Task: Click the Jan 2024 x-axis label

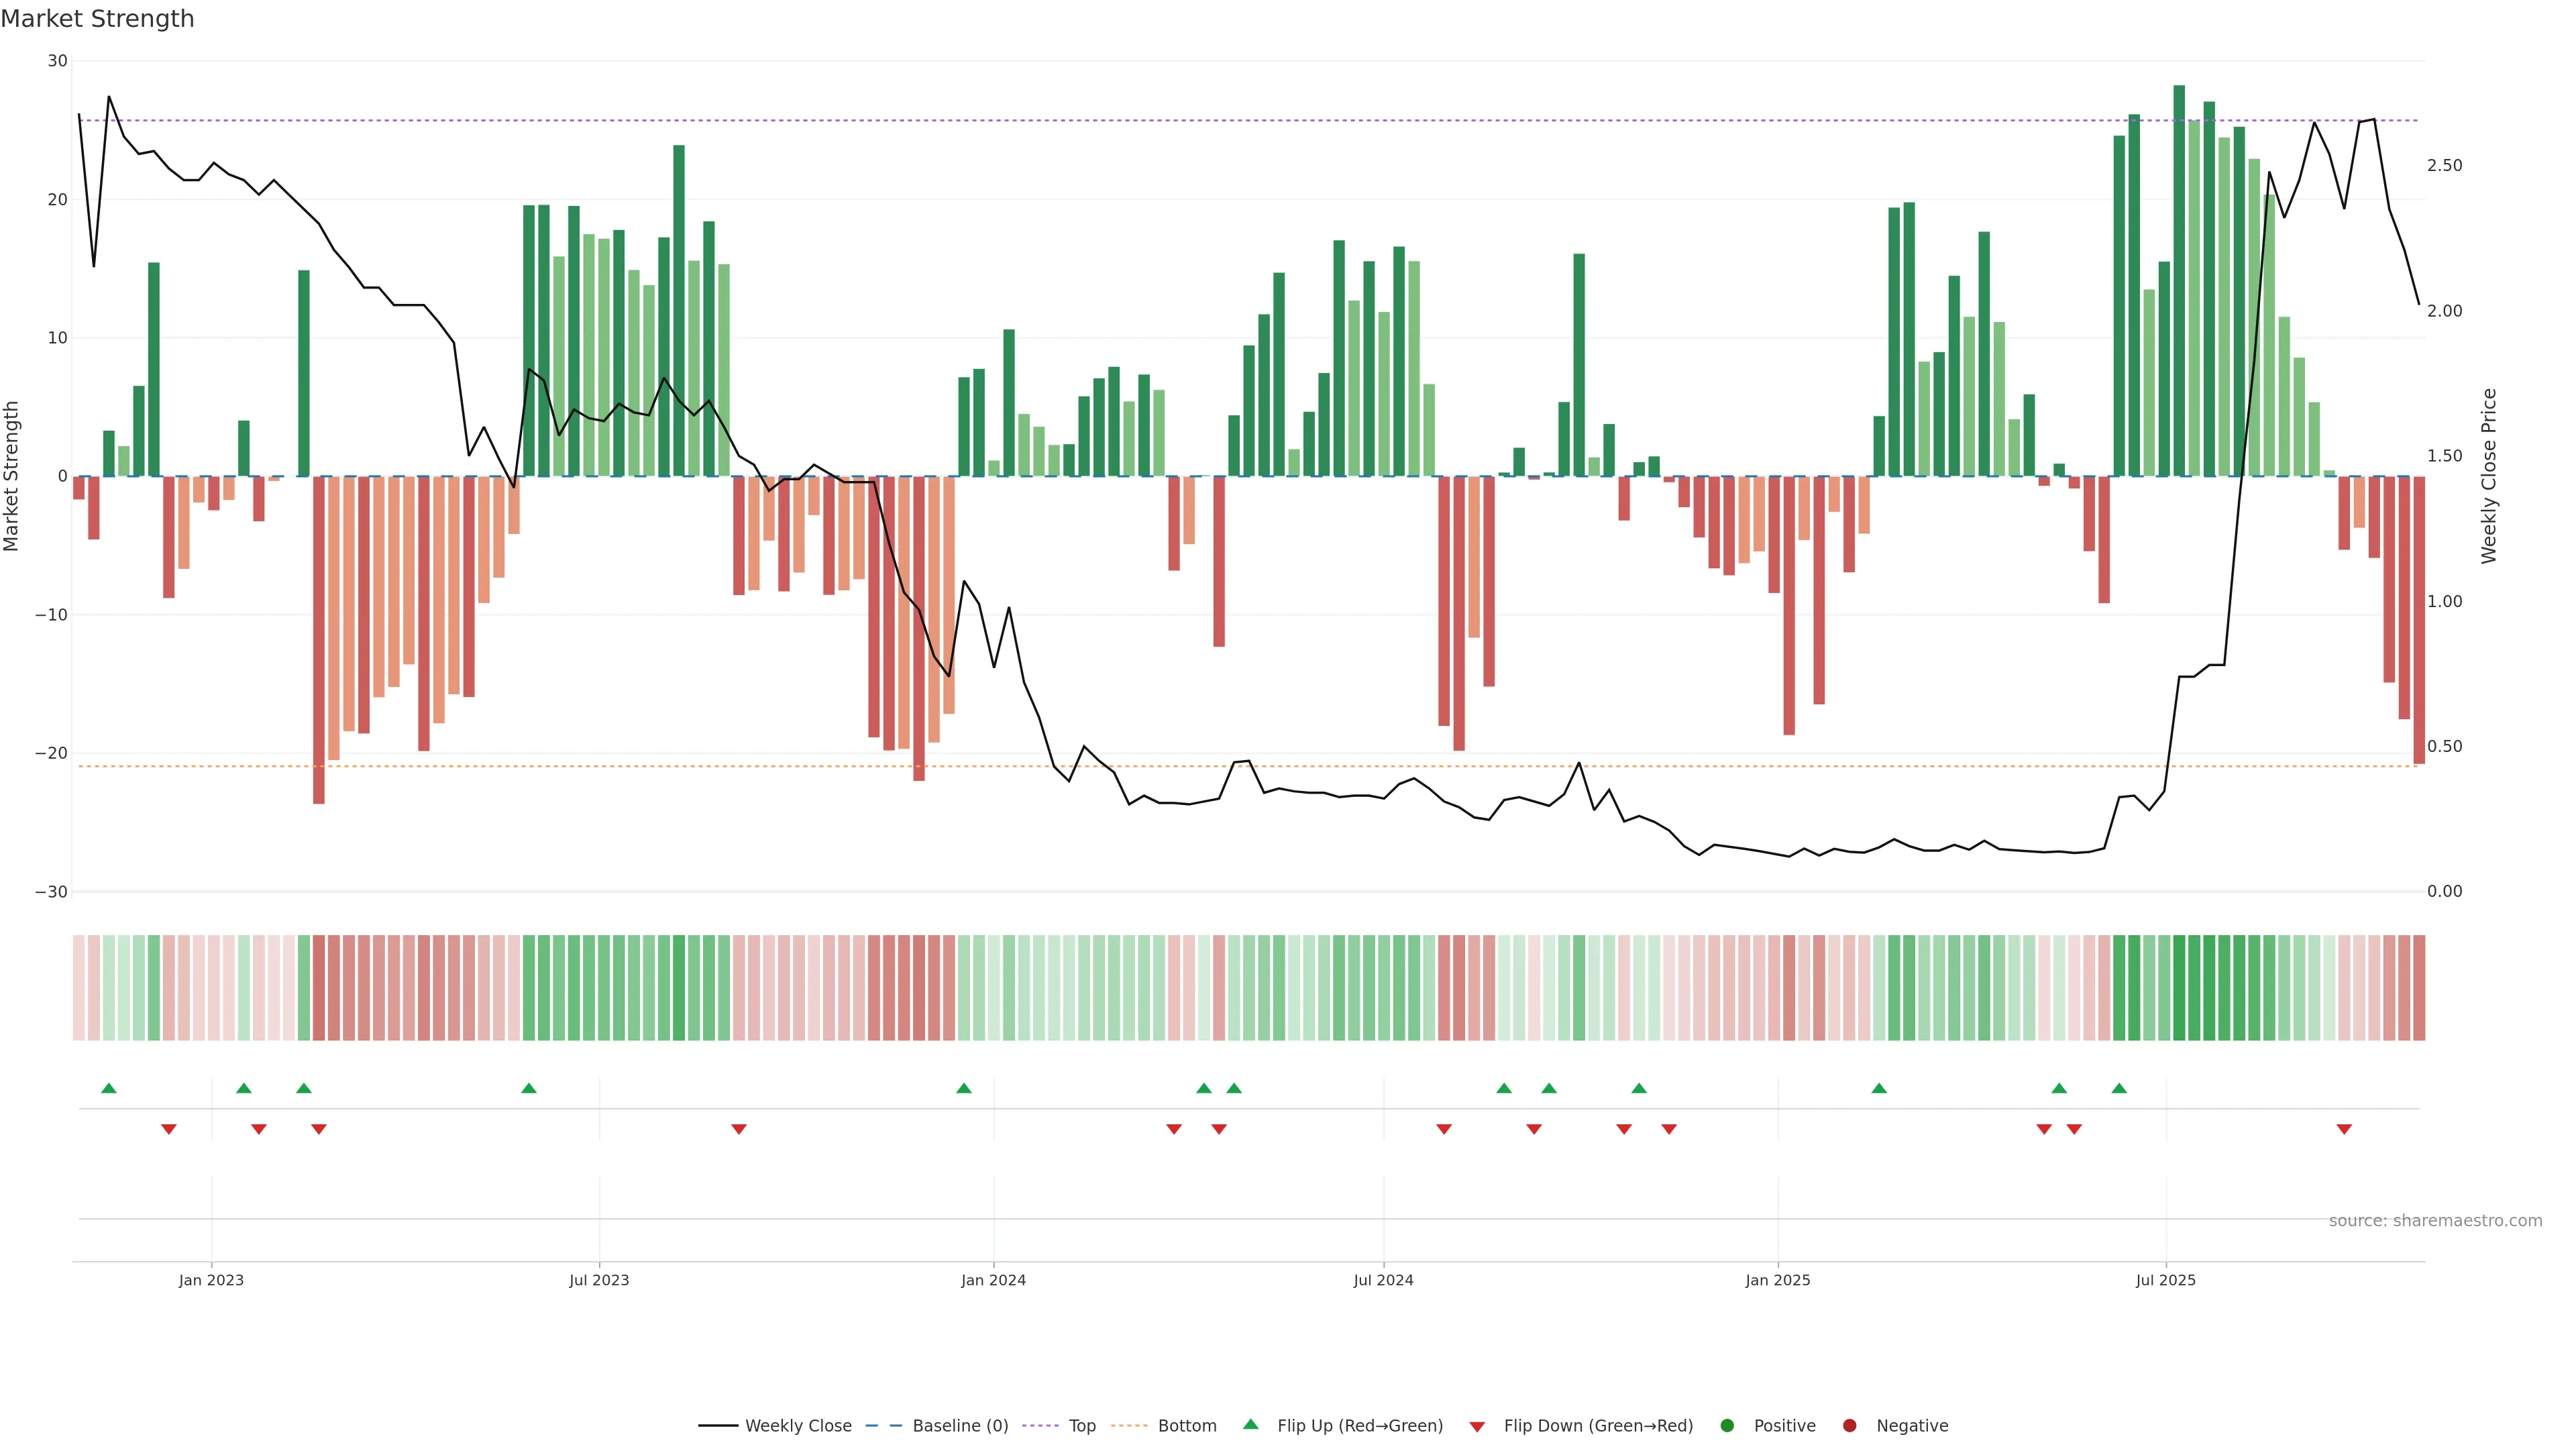Action: 993,1280
